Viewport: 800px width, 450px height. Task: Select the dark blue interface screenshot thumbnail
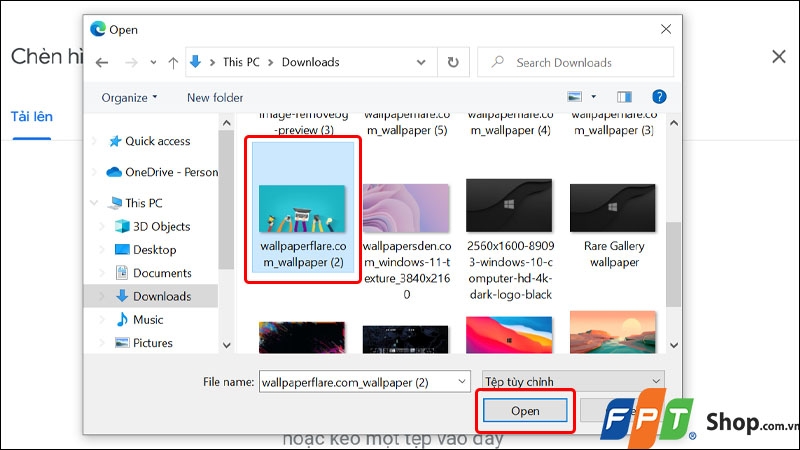(x=405, y=339)
